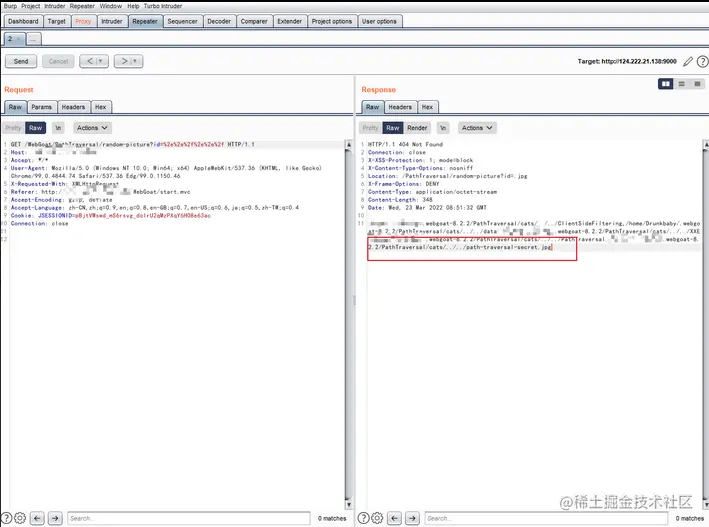Viewport: 709px width, 527px height.
Task: Open Request Actions dropdown
Action: point(92,128)
